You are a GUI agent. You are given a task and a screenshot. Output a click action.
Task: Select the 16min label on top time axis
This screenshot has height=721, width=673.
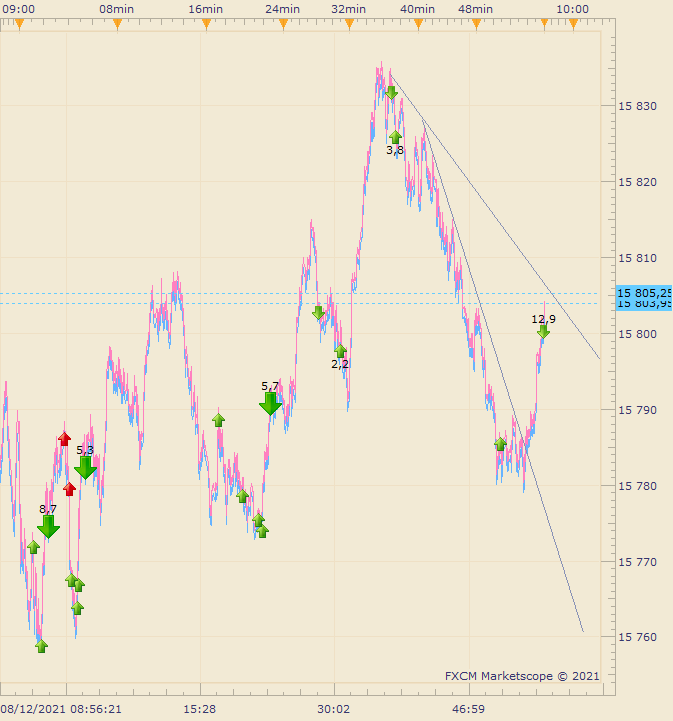[x=205, y=9]
